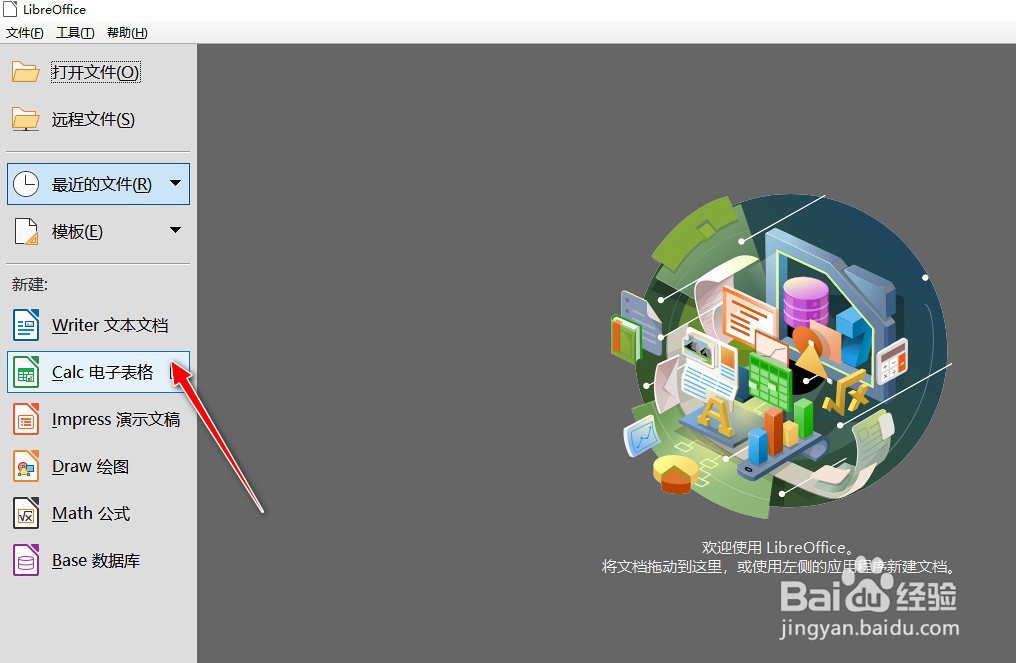Click the Open File folder icon
The height and width of the screenshot is (663, 1016).
(x=26, y=72)
